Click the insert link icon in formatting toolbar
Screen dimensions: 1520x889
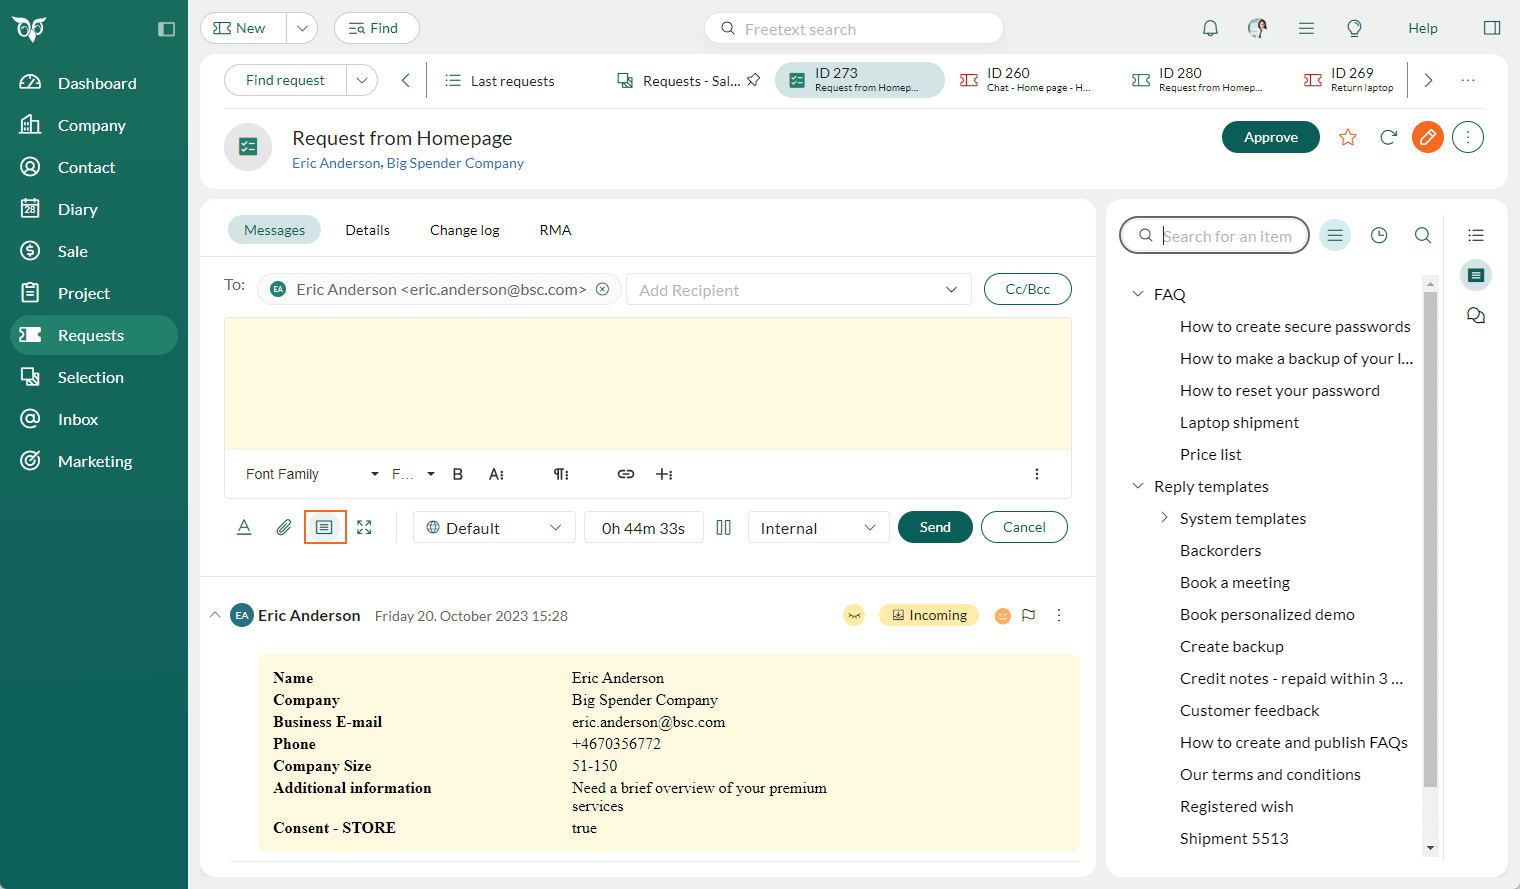tap(625, 474)
